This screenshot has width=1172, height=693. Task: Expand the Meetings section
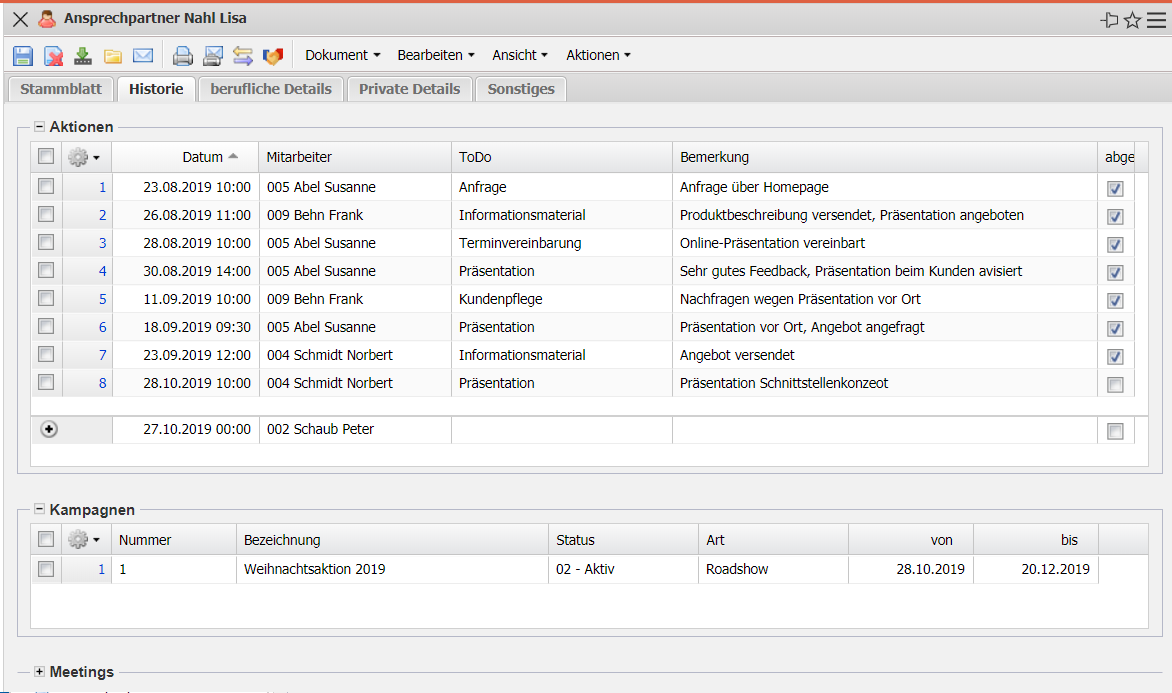[40, 672]
